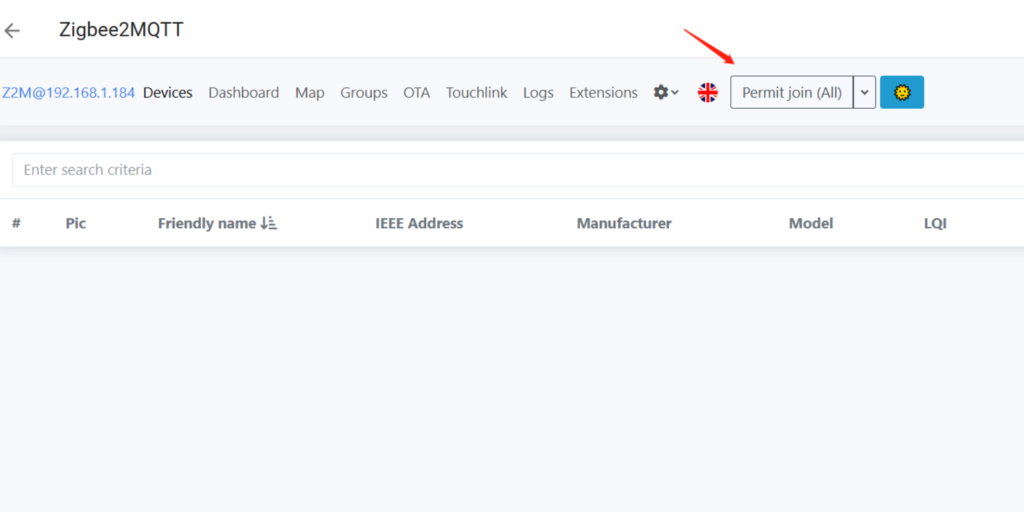Sort by Manufacturer column header
1024x512 pixels.
pos(624,223)
